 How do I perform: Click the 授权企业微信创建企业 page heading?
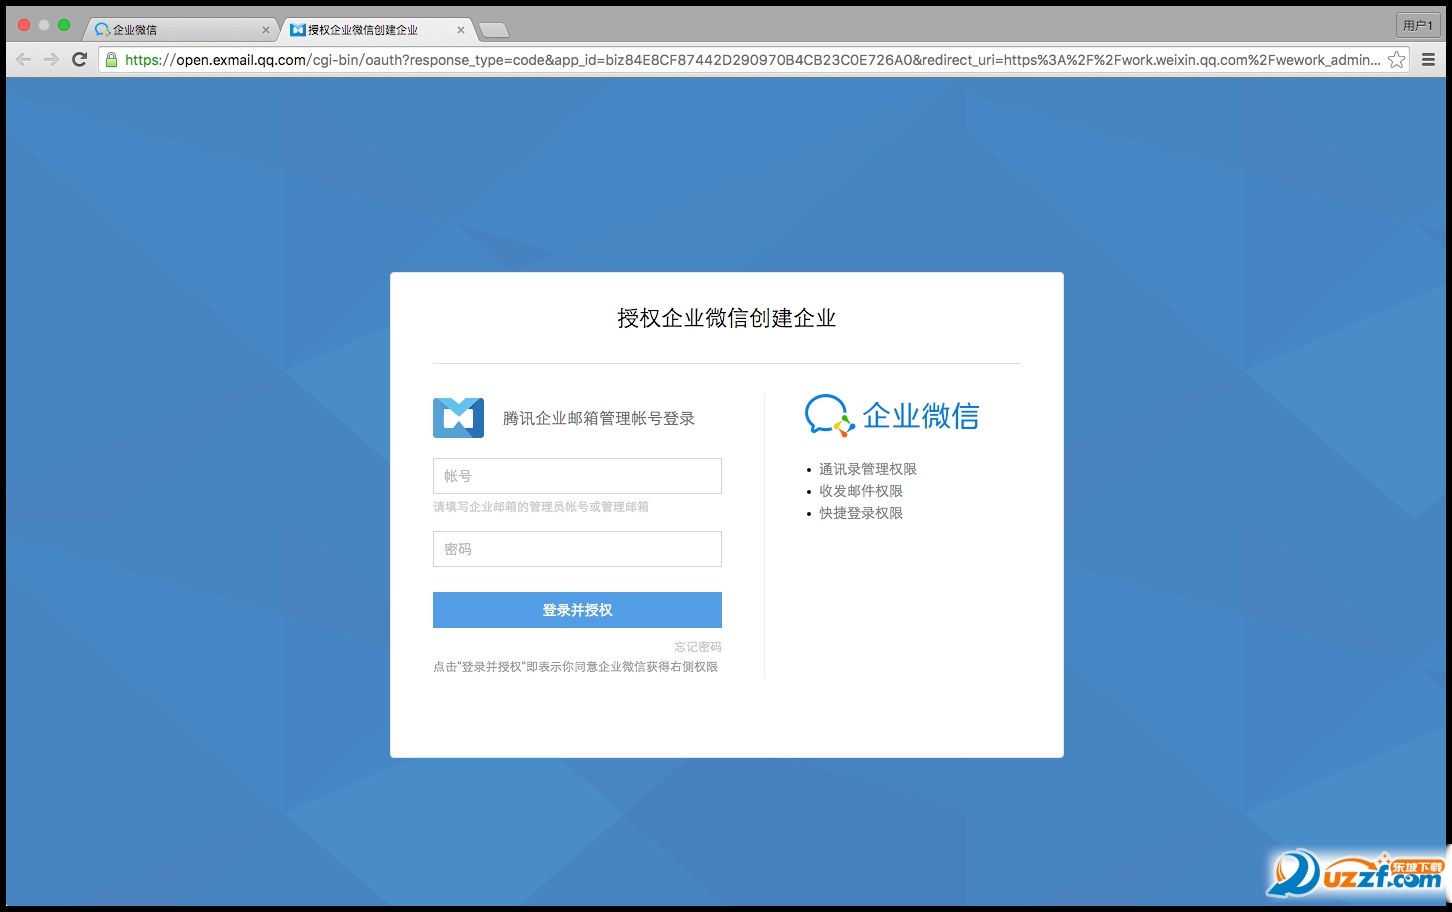point(727,318)
